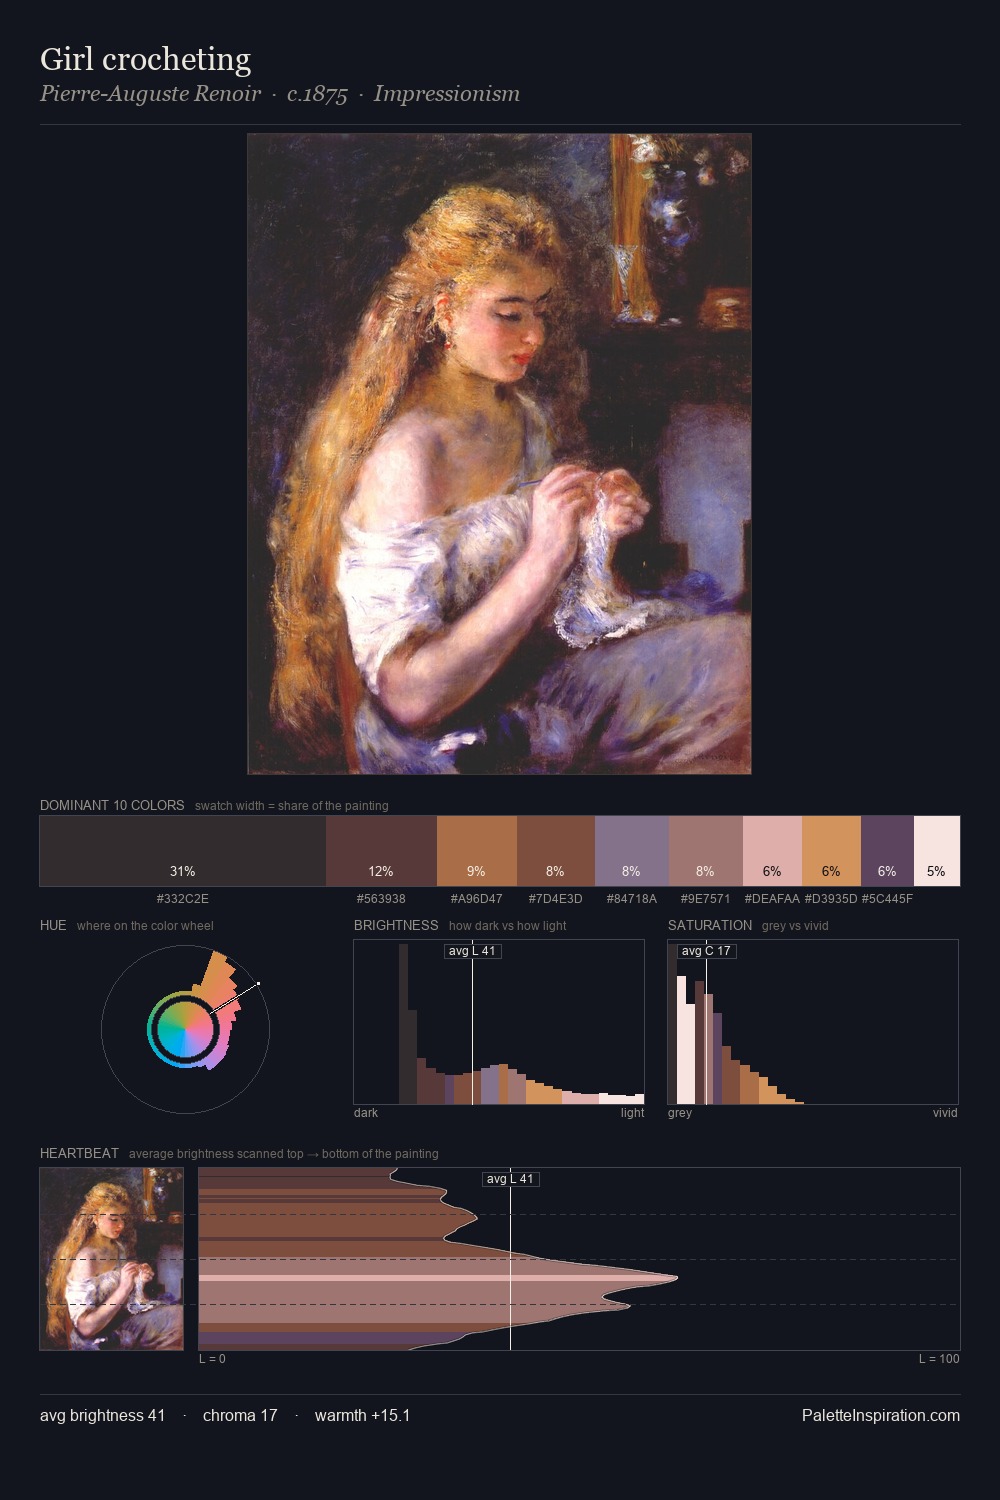1000x1500 pixels.
Task: Click the '#84718A' hex code label
Action: coord(632,899)
